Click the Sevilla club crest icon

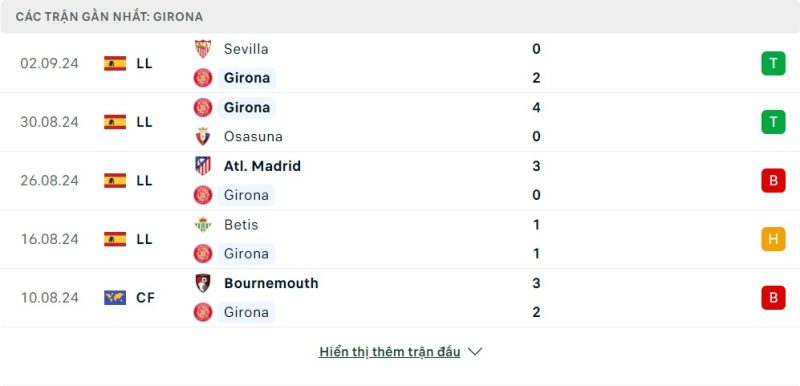203,49
